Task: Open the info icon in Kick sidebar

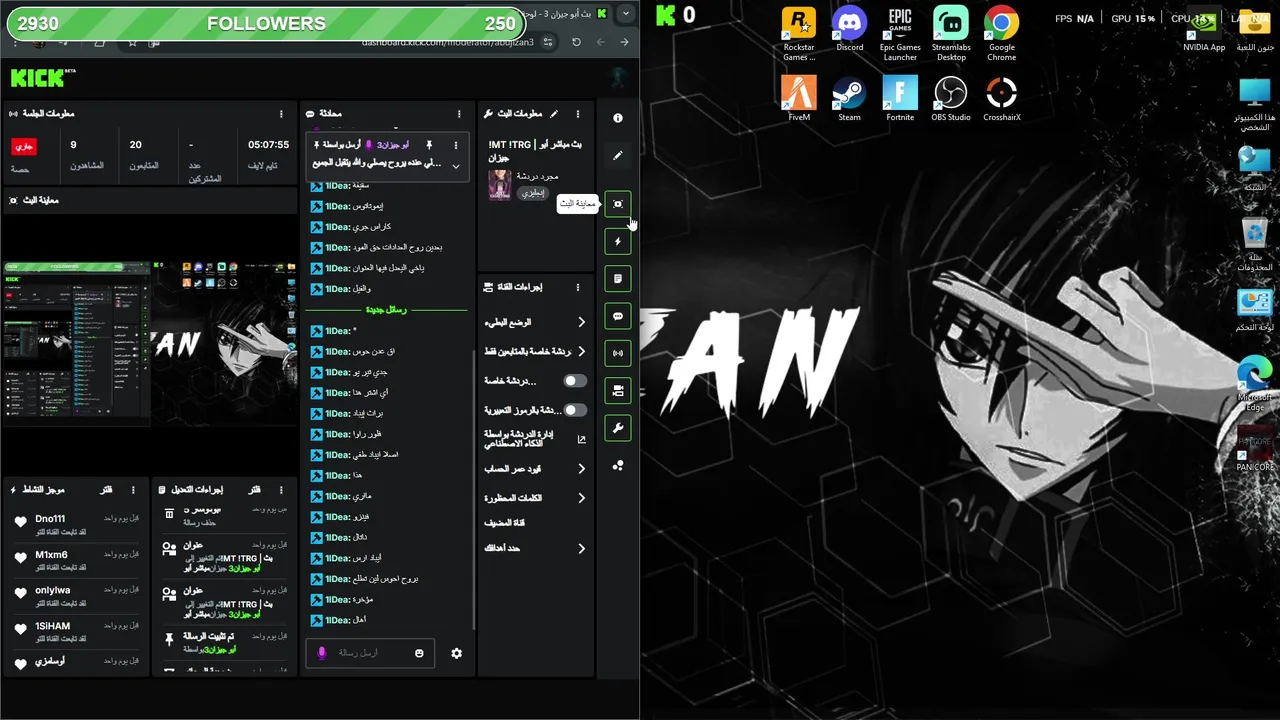Action: click(x=618, y=118)
